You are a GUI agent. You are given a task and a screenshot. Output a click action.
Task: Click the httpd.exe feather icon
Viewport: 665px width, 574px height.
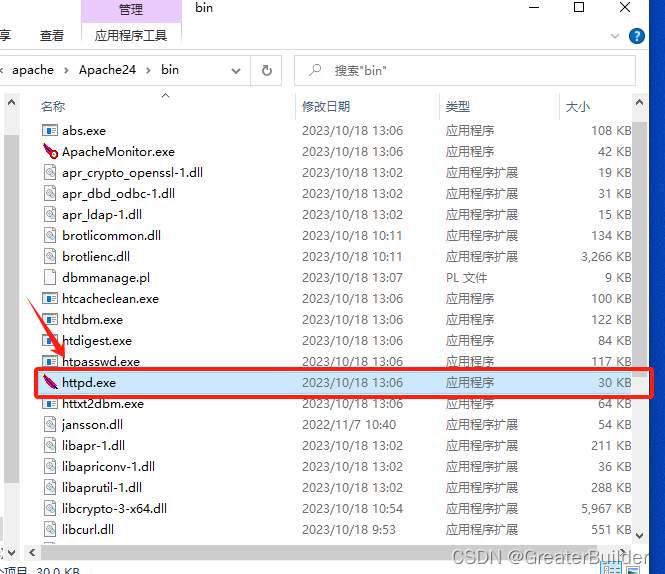coord(50,382)
